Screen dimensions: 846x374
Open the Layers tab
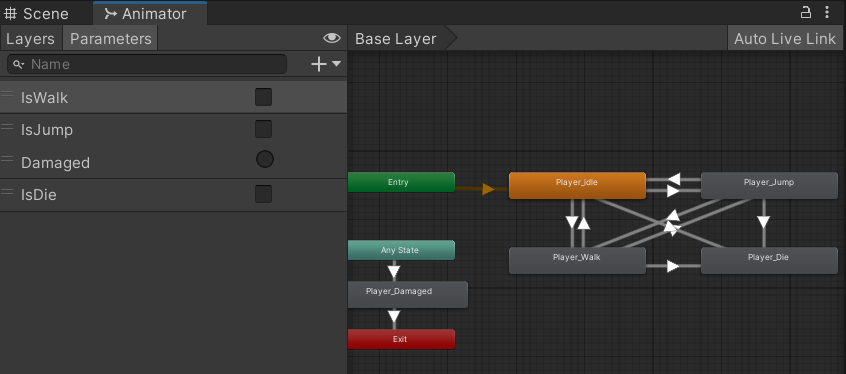pyautogui.click(x=31, y=39)
